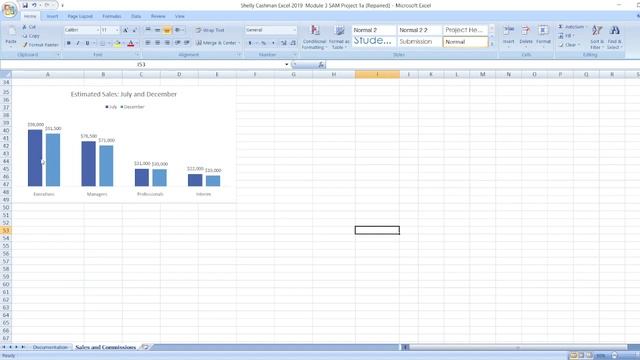Viewport: 640px width, 360px height.
Task: Copy the selection
Action: 31,36
